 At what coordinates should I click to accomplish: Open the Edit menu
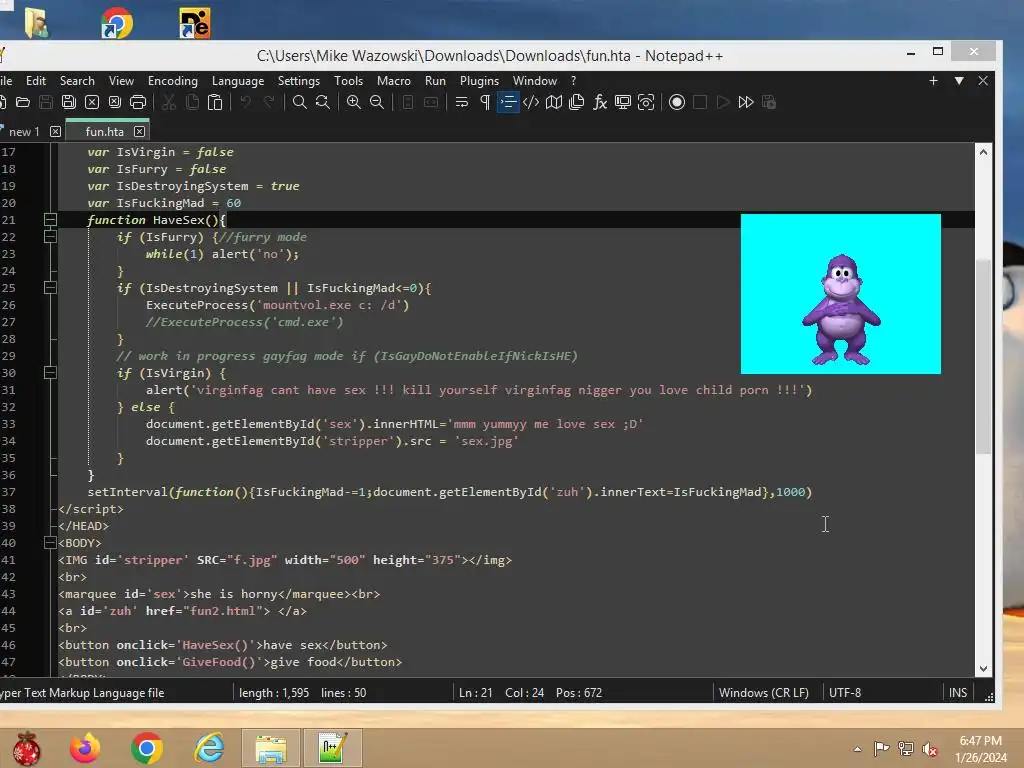35,81
